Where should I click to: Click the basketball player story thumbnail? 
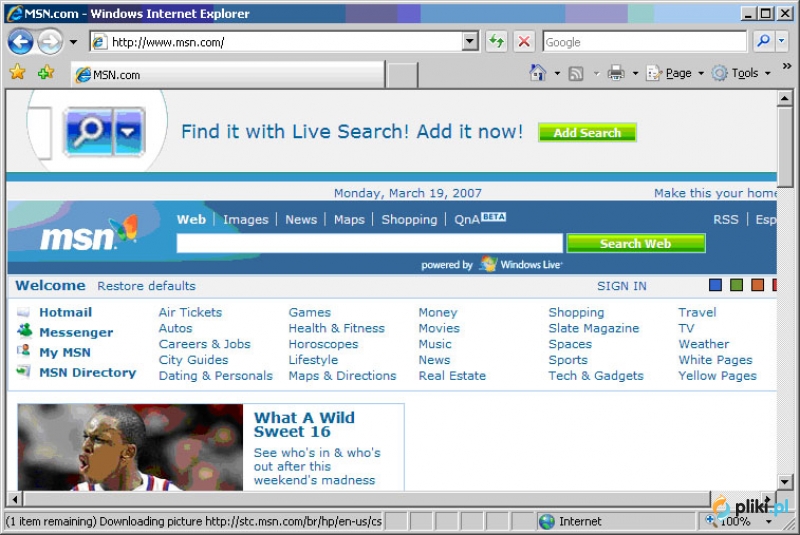point(130,447)
